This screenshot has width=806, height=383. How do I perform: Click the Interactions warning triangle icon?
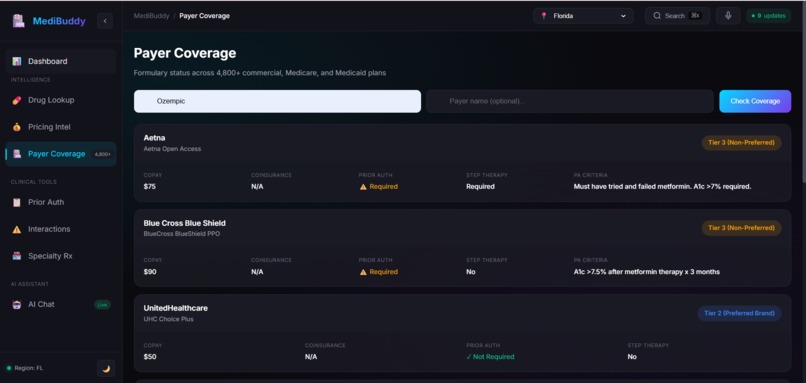[x=17, y=229]
